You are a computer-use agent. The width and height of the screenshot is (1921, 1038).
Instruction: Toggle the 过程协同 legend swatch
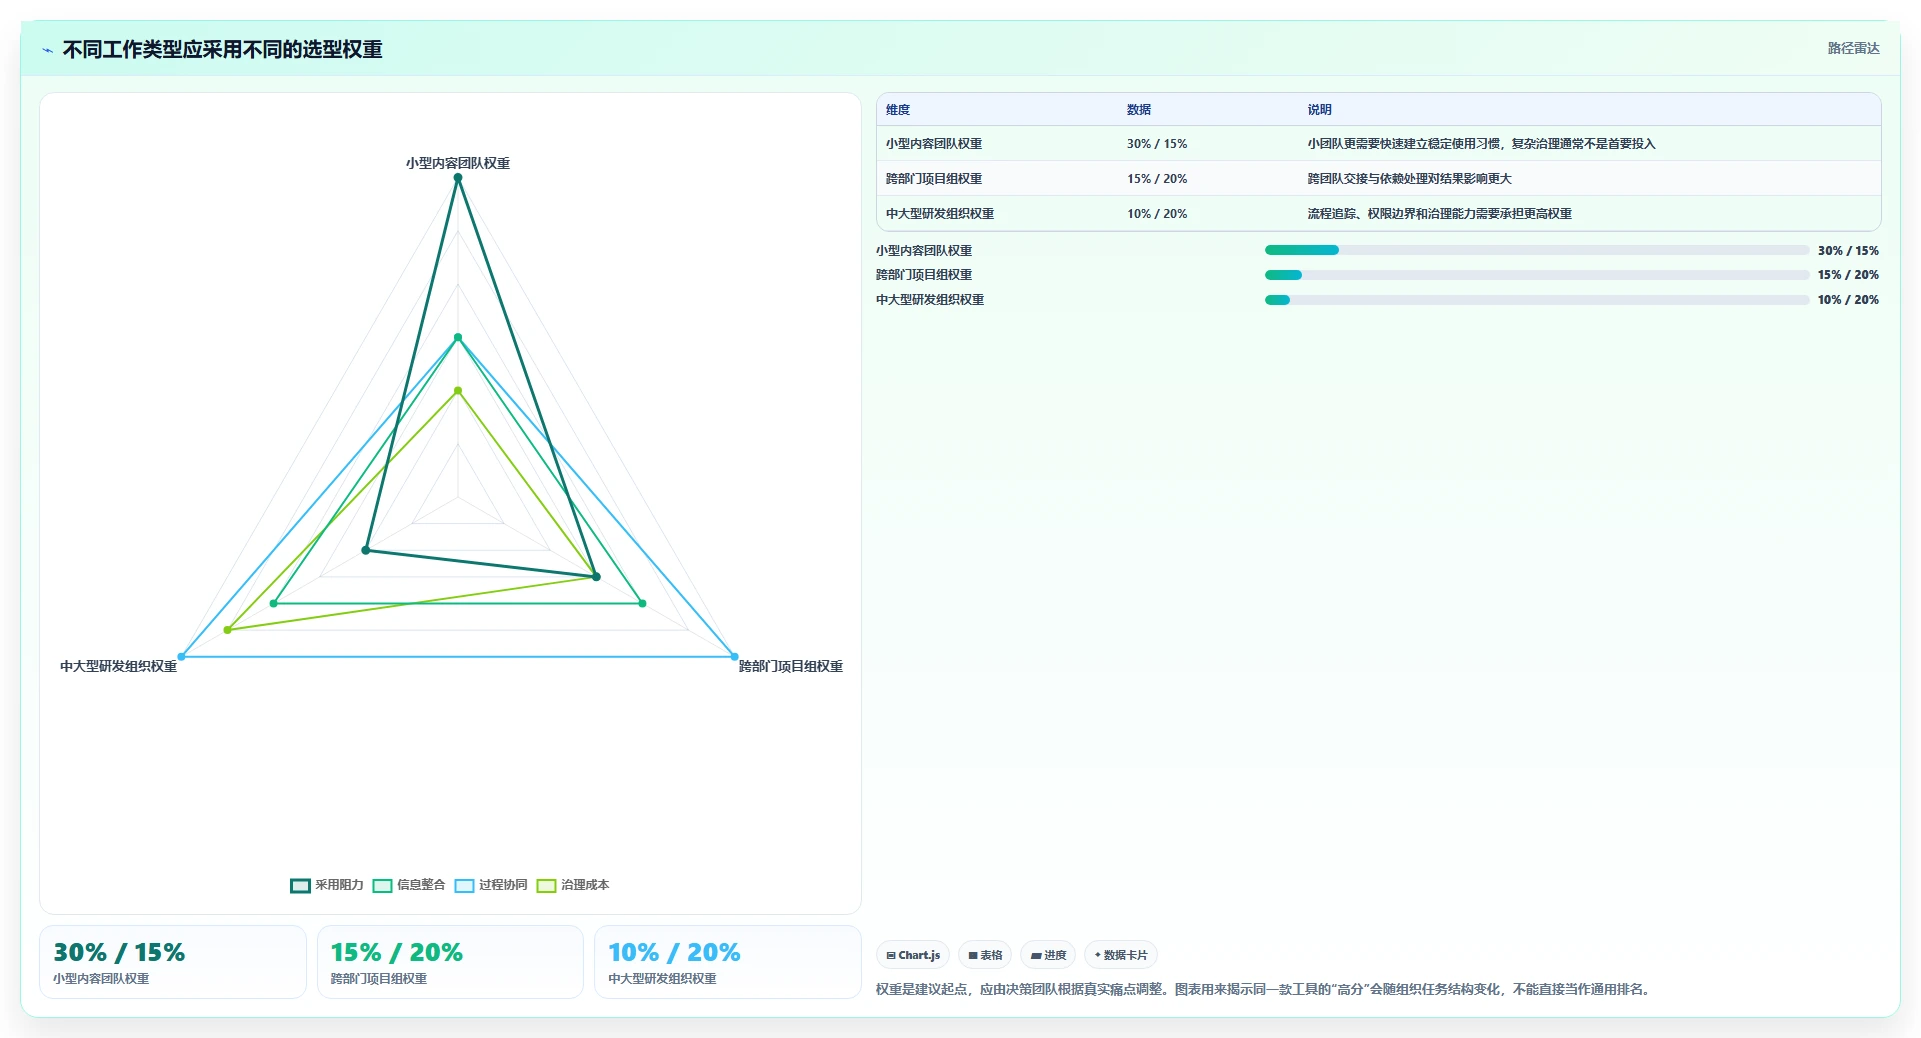tap(464, 885)
